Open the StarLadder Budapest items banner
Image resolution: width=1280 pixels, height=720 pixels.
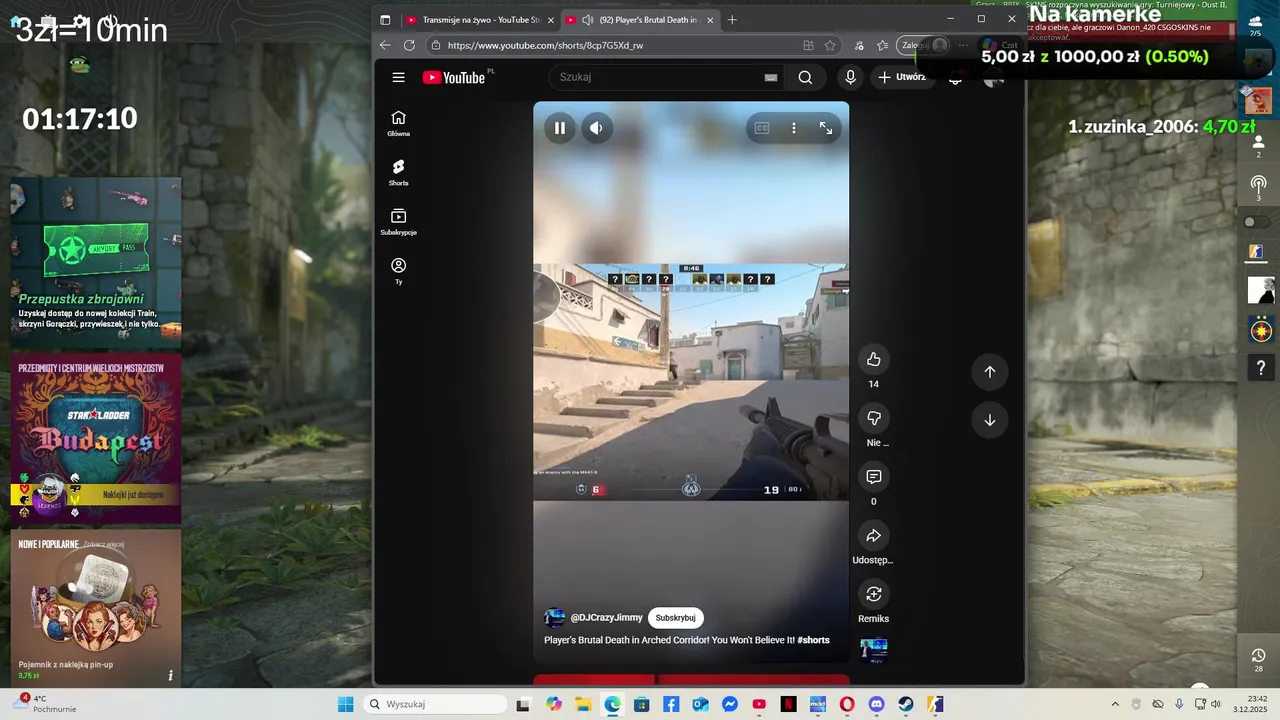pos(96,438)
